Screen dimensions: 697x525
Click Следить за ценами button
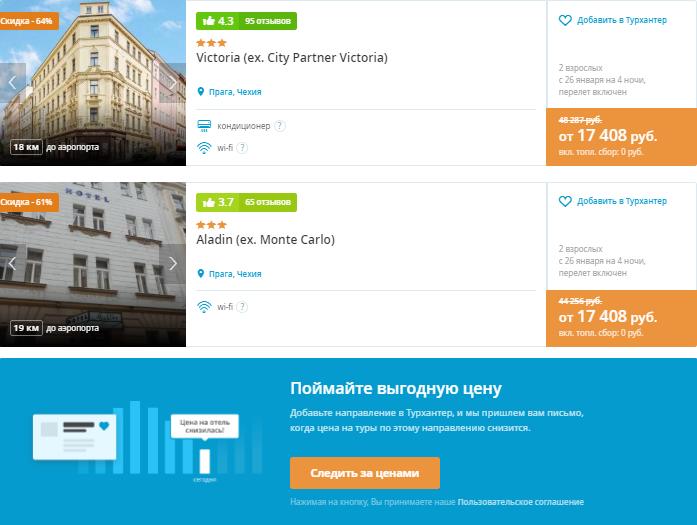365,473
